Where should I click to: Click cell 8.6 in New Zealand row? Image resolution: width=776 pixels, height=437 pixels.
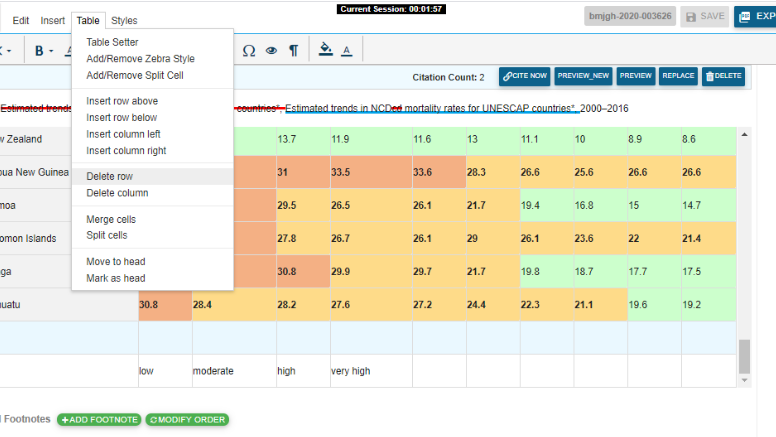coord(709,139)
